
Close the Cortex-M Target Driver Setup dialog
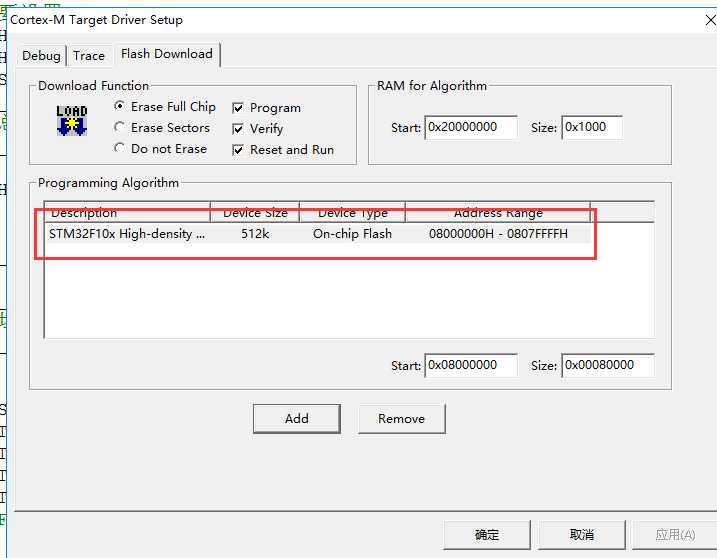711,20
